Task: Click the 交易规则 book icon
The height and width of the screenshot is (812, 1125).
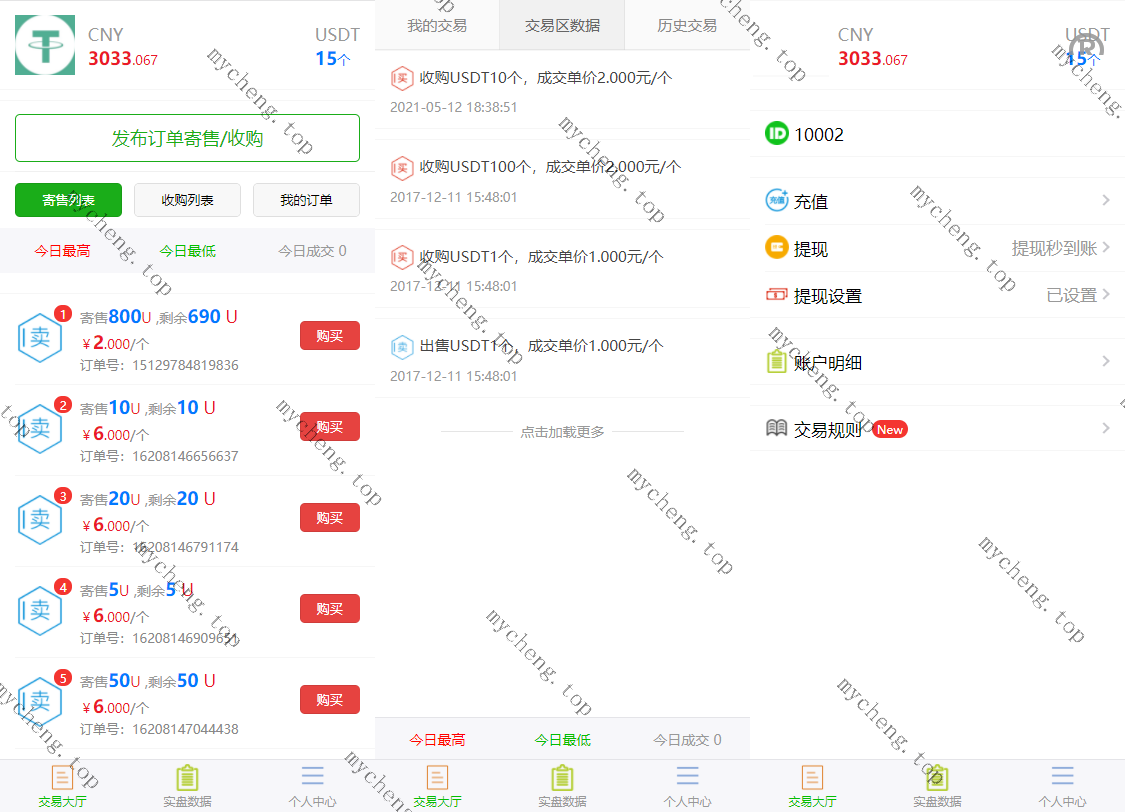Action: 777,429
